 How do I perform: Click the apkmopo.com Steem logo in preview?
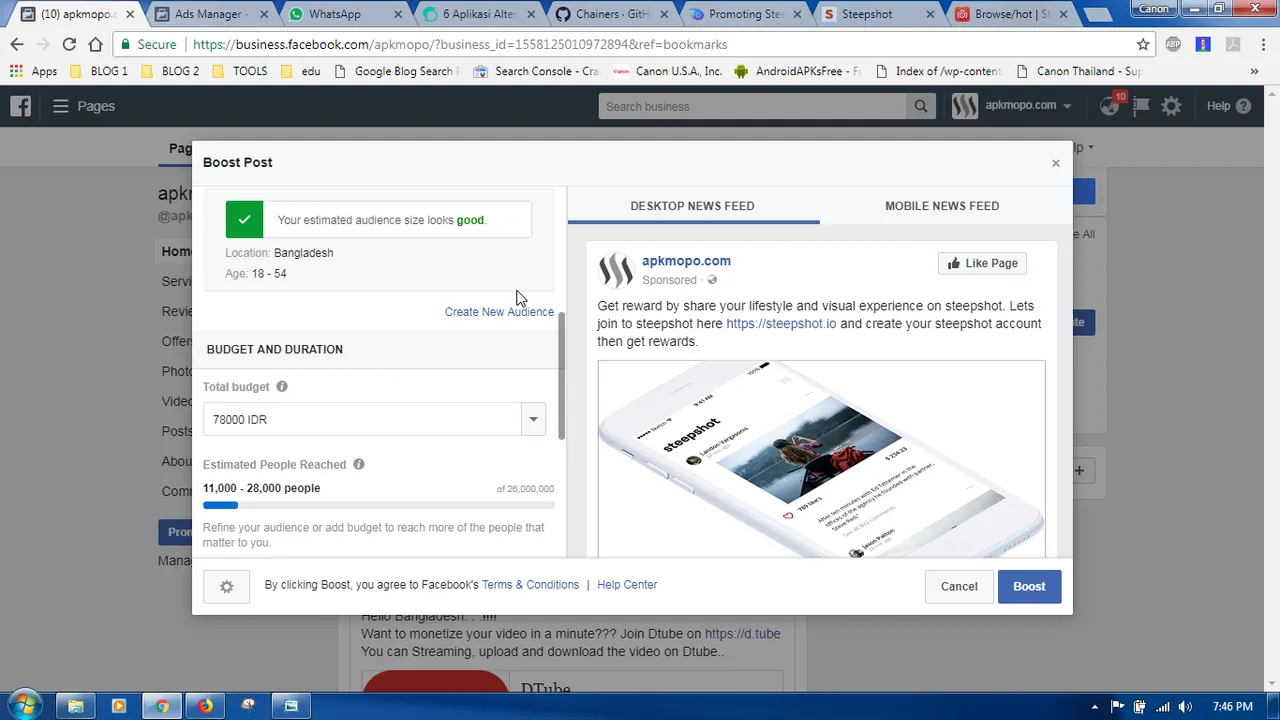[615, 270]
